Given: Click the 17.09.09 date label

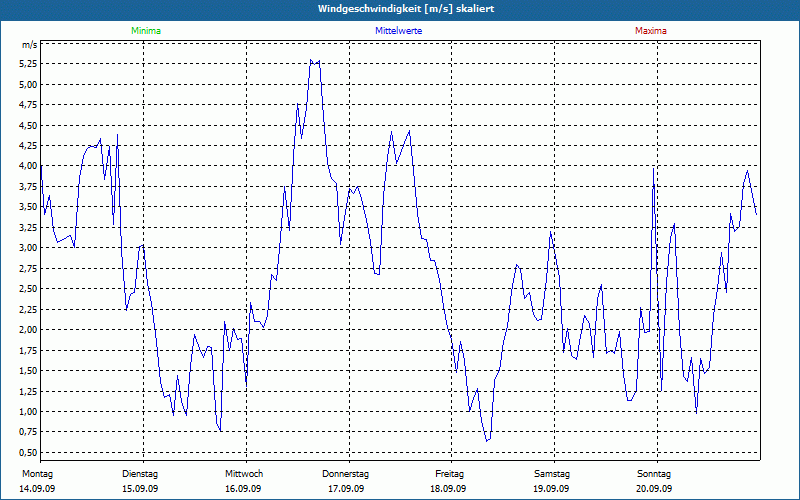Looking at the screenshot, I should 346,489.
